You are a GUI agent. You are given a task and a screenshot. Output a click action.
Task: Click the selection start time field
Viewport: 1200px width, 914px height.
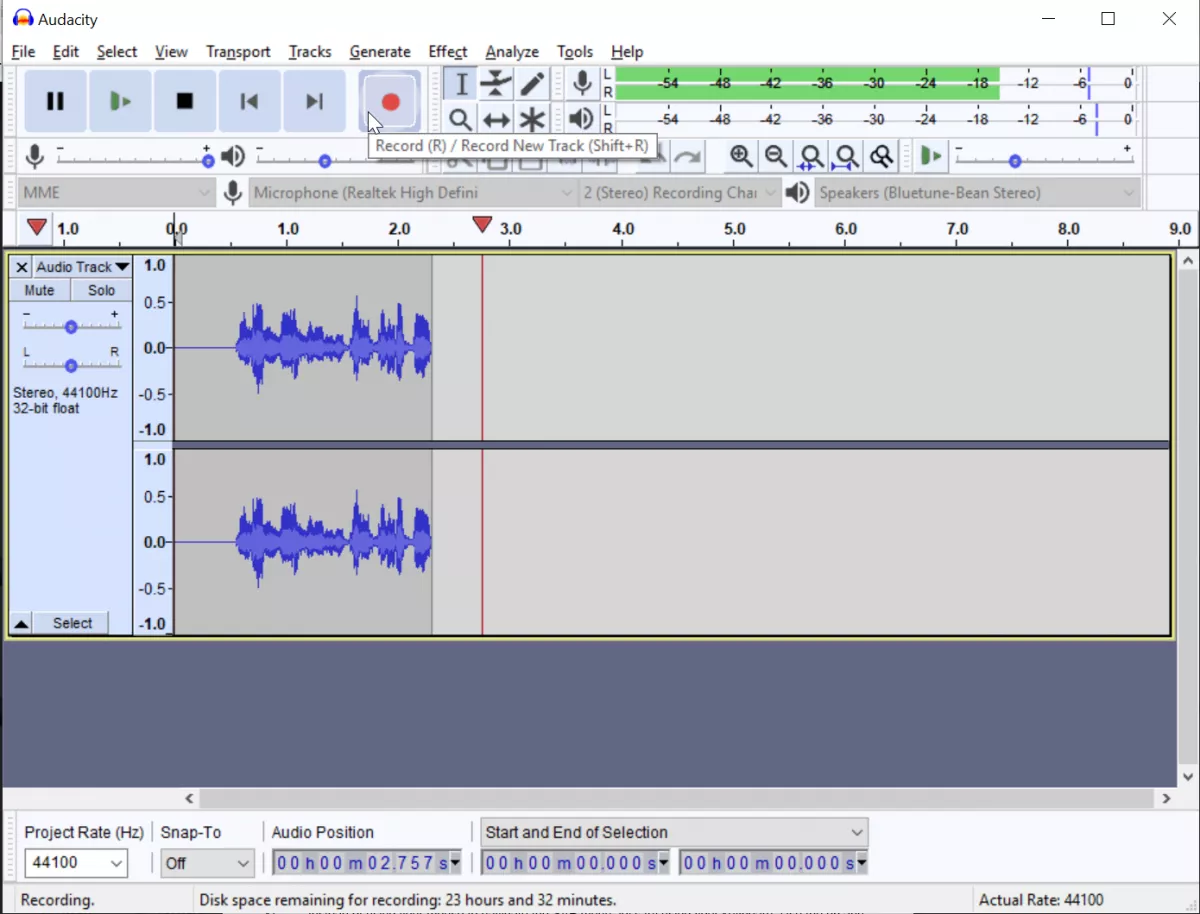(x=575, y=863)
